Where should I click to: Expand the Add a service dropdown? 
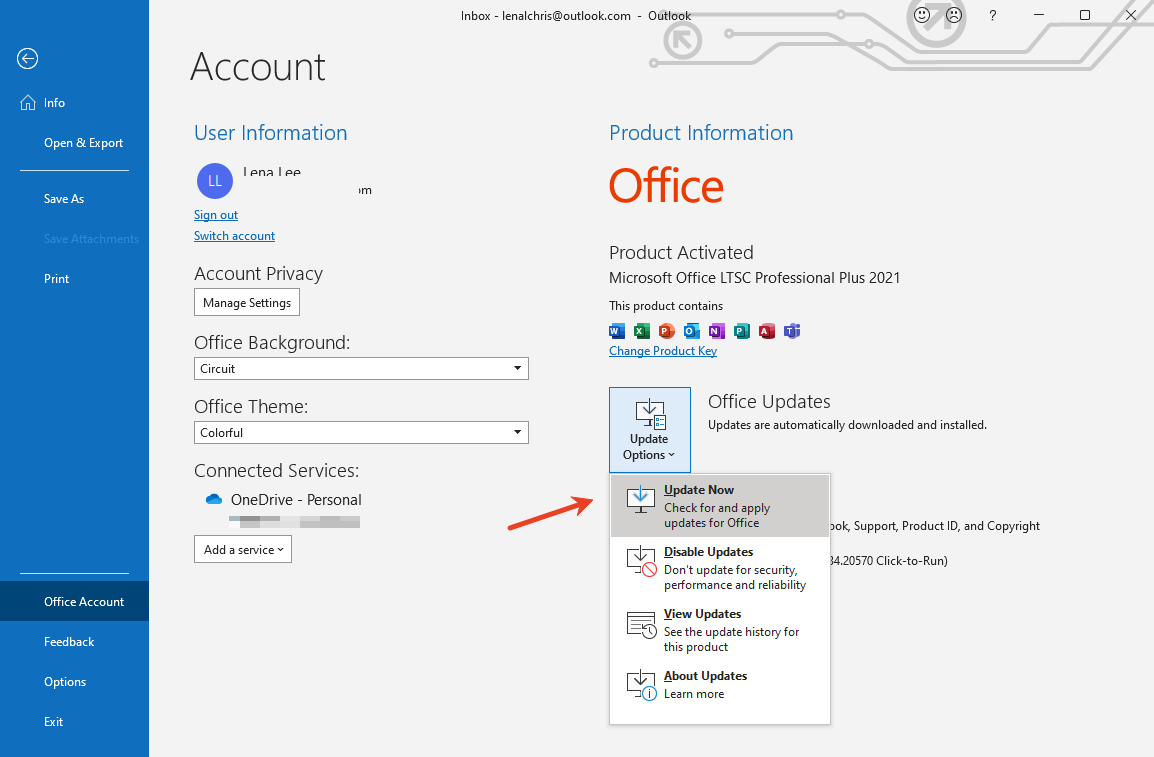coord(242,549)
